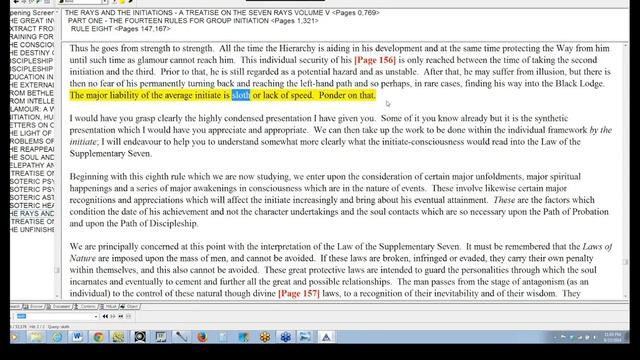Select 'HE CONSCIO' contents entry

(x=32, y=44)
